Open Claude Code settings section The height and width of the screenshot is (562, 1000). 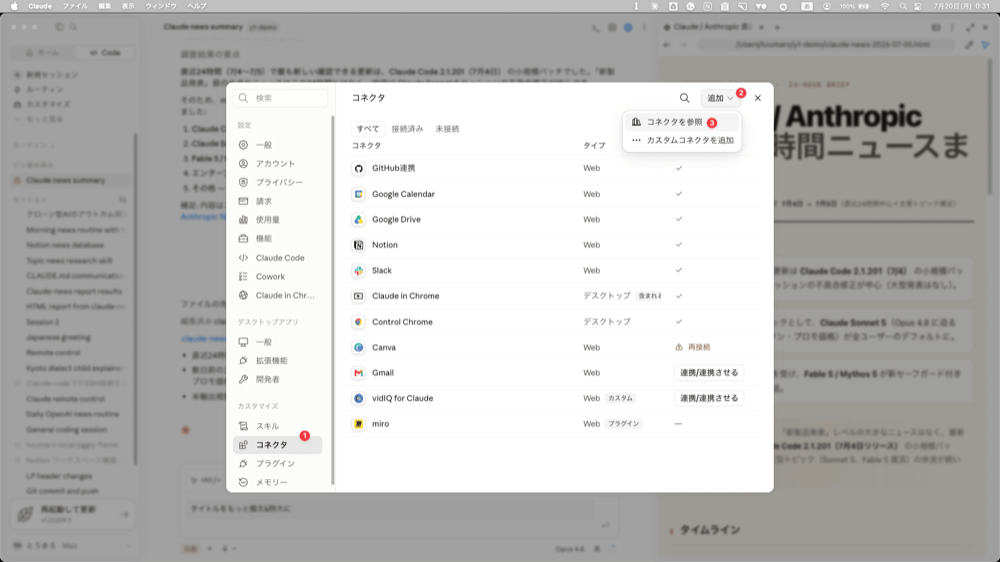coord(277,258)
